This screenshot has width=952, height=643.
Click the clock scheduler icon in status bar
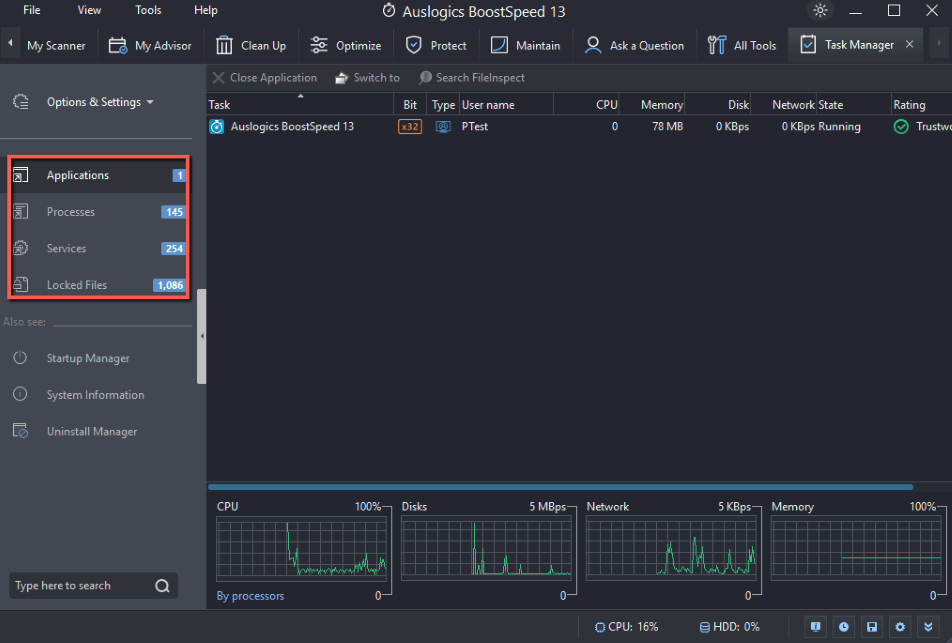click(x=843, y=627)
